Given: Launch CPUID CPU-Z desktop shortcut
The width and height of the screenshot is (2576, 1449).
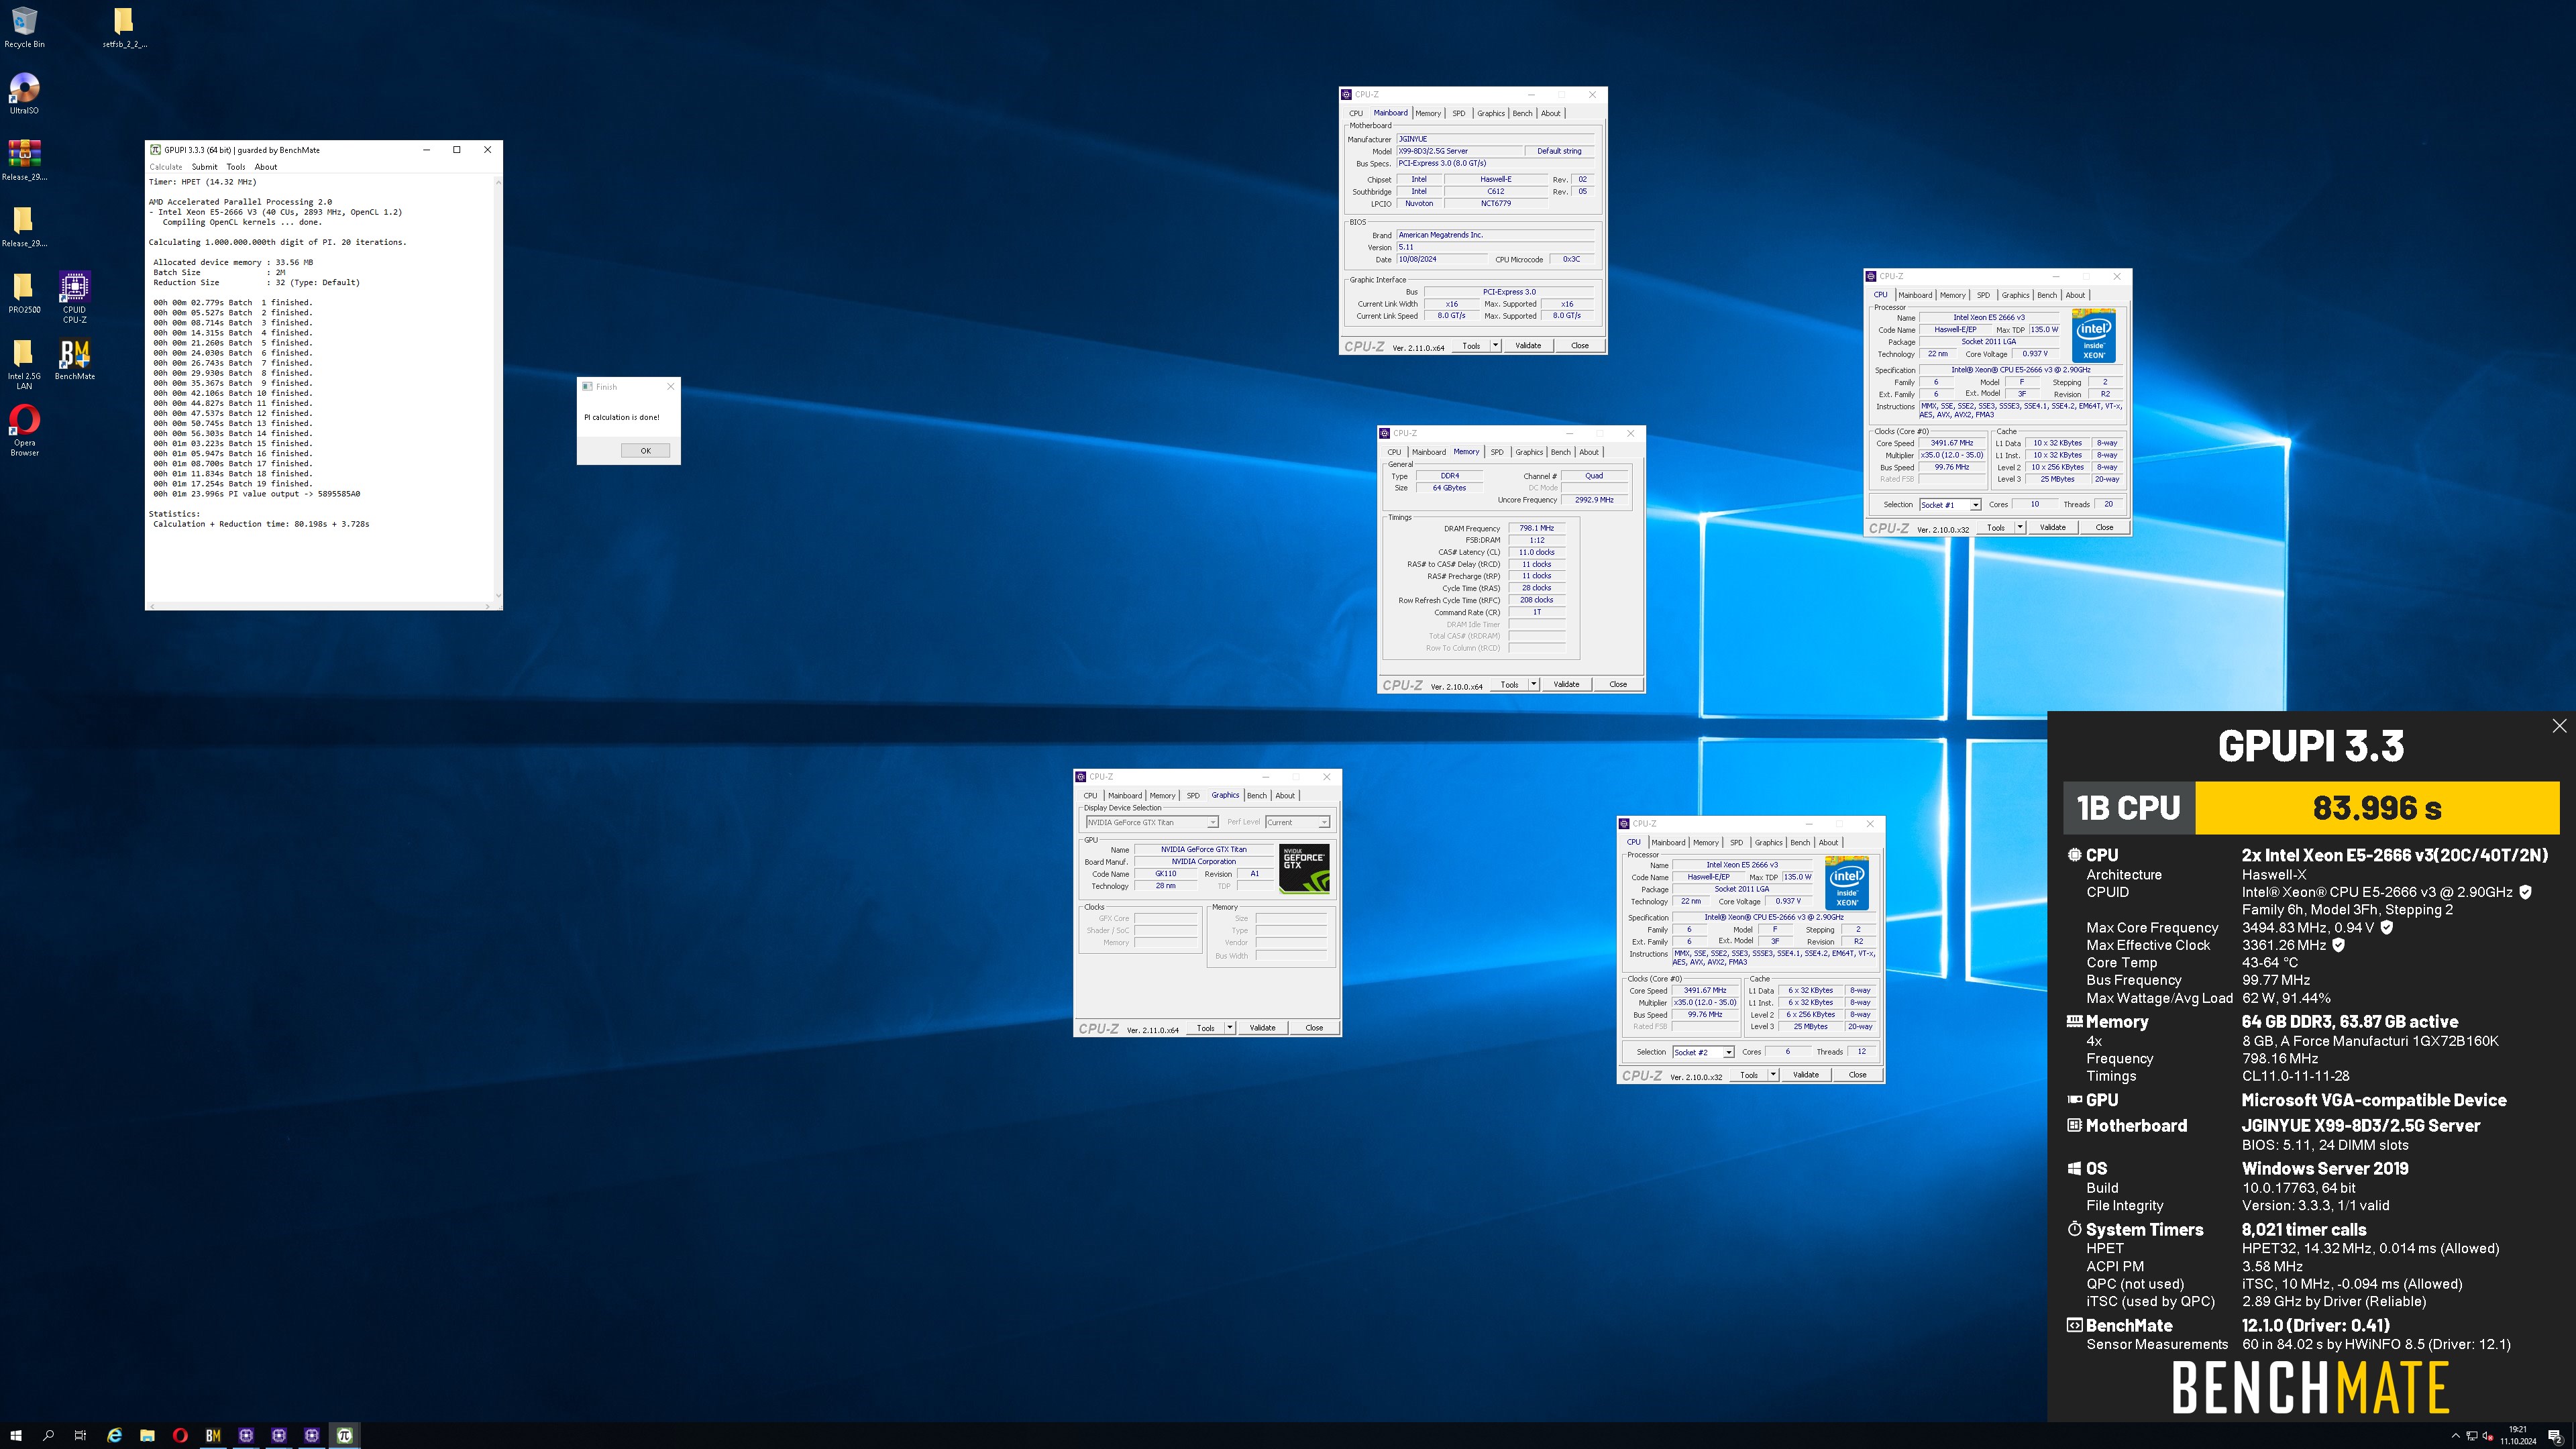Looking at the screenshot, I should coord(74,297).
